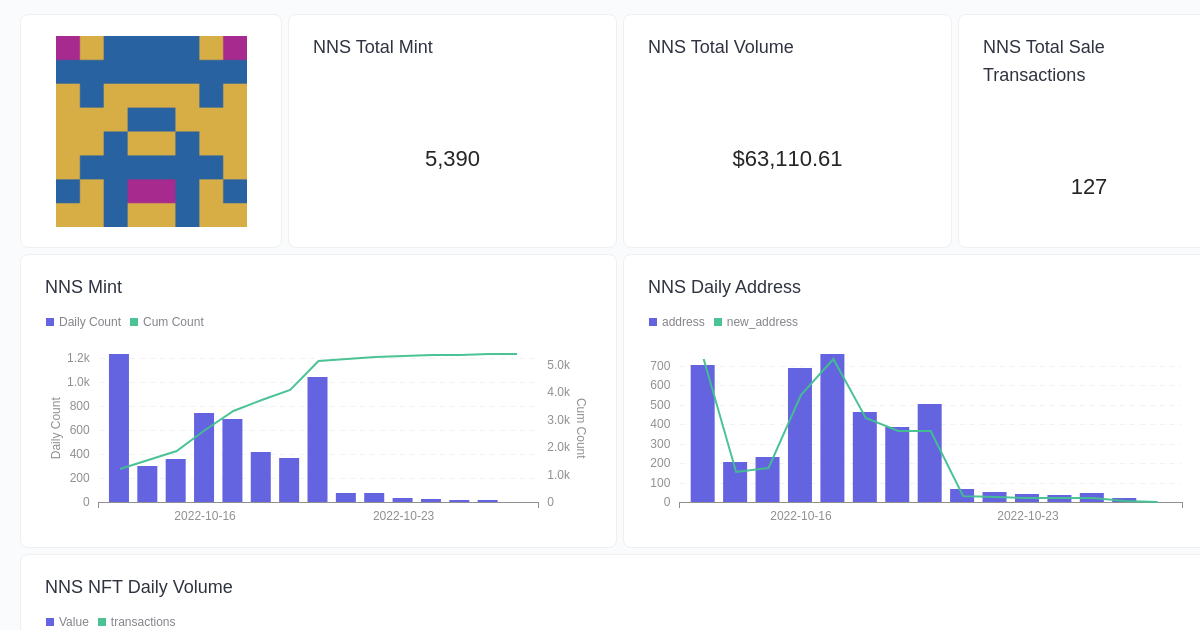
Task: Click the 127 sale transactions count
Action: [x=1088, y=187]
